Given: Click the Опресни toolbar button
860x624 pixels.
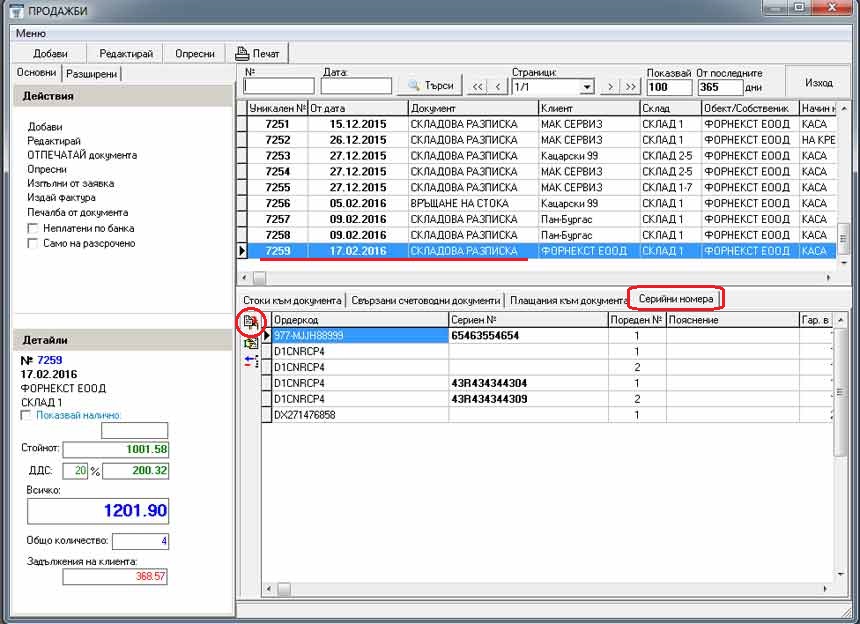Looking at the screenshot, I should [x=195, y=54].
